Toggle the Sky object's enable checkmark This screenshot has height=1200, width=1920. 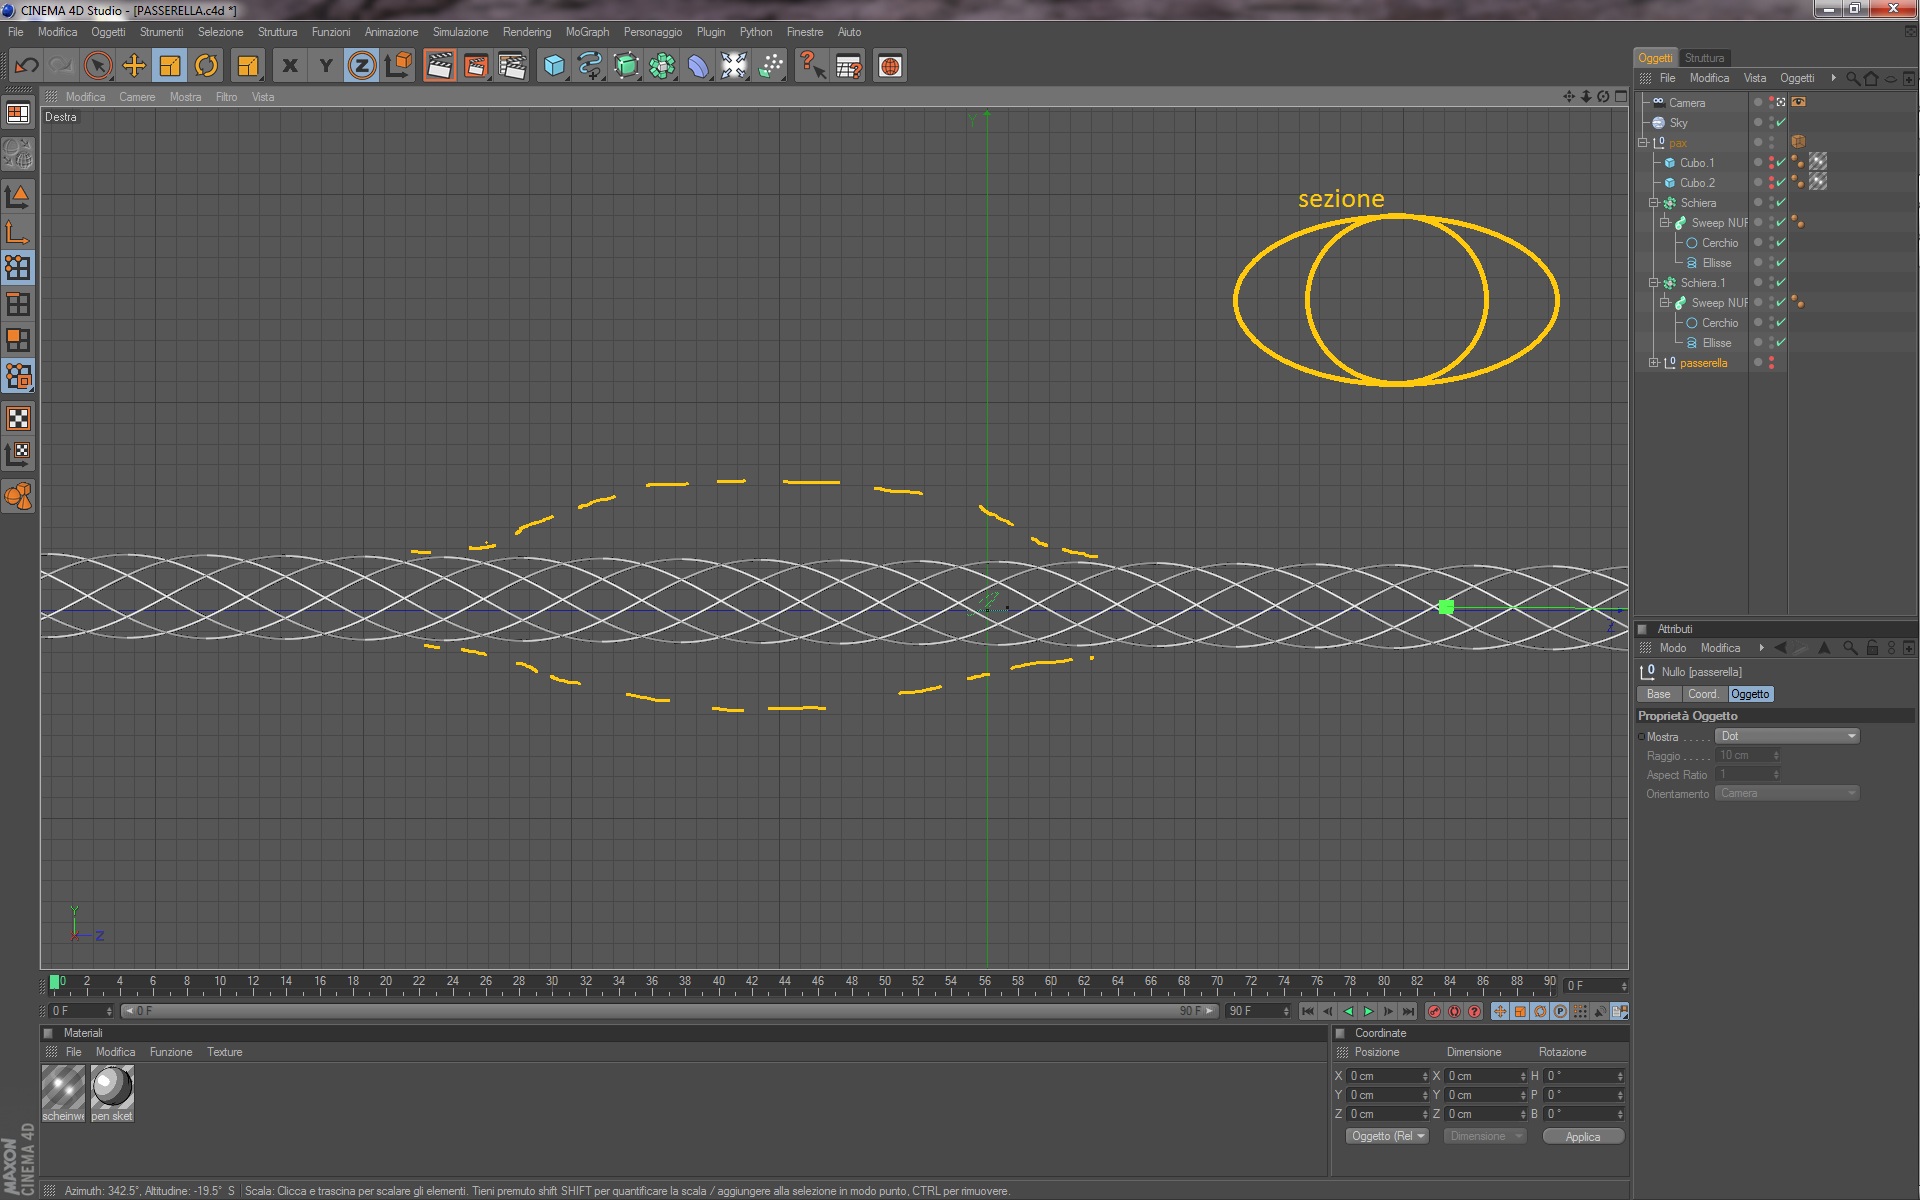pyautogui.click(x=1781, y=123)
